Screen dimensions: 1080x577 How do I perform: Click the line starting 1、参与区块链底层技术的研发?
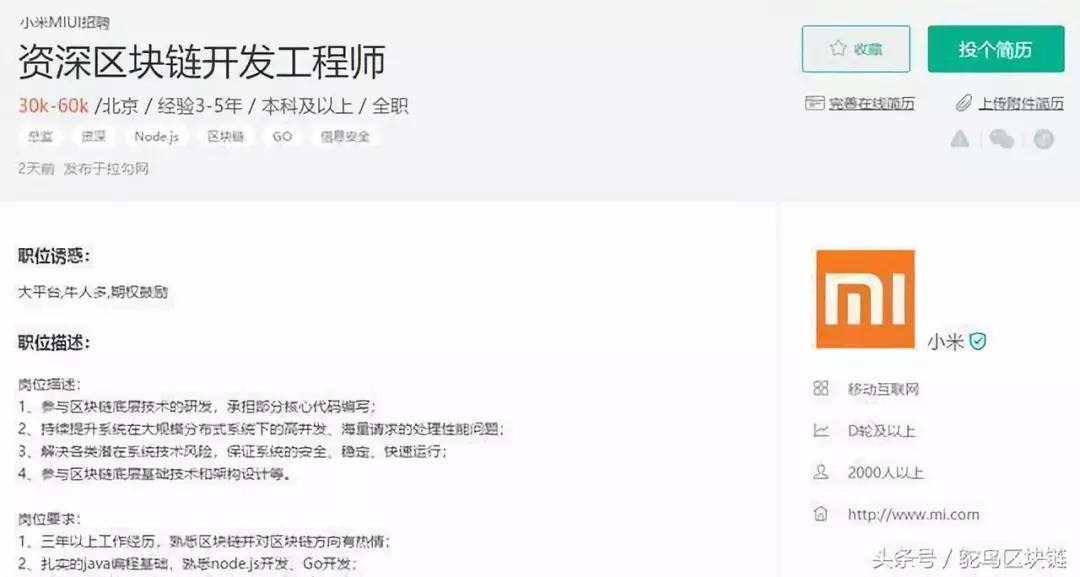(197, 406)
